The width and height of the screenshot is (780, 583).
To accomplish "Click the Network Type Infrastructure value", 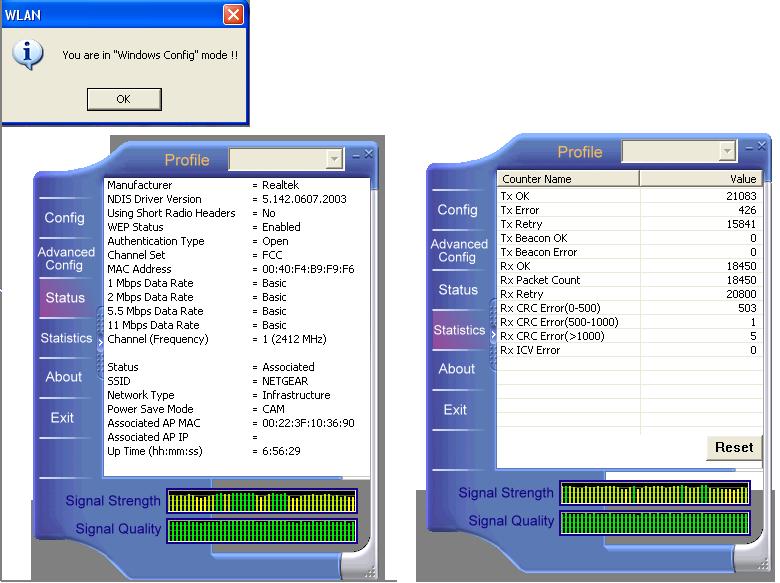I will click(x=296, y=395).
